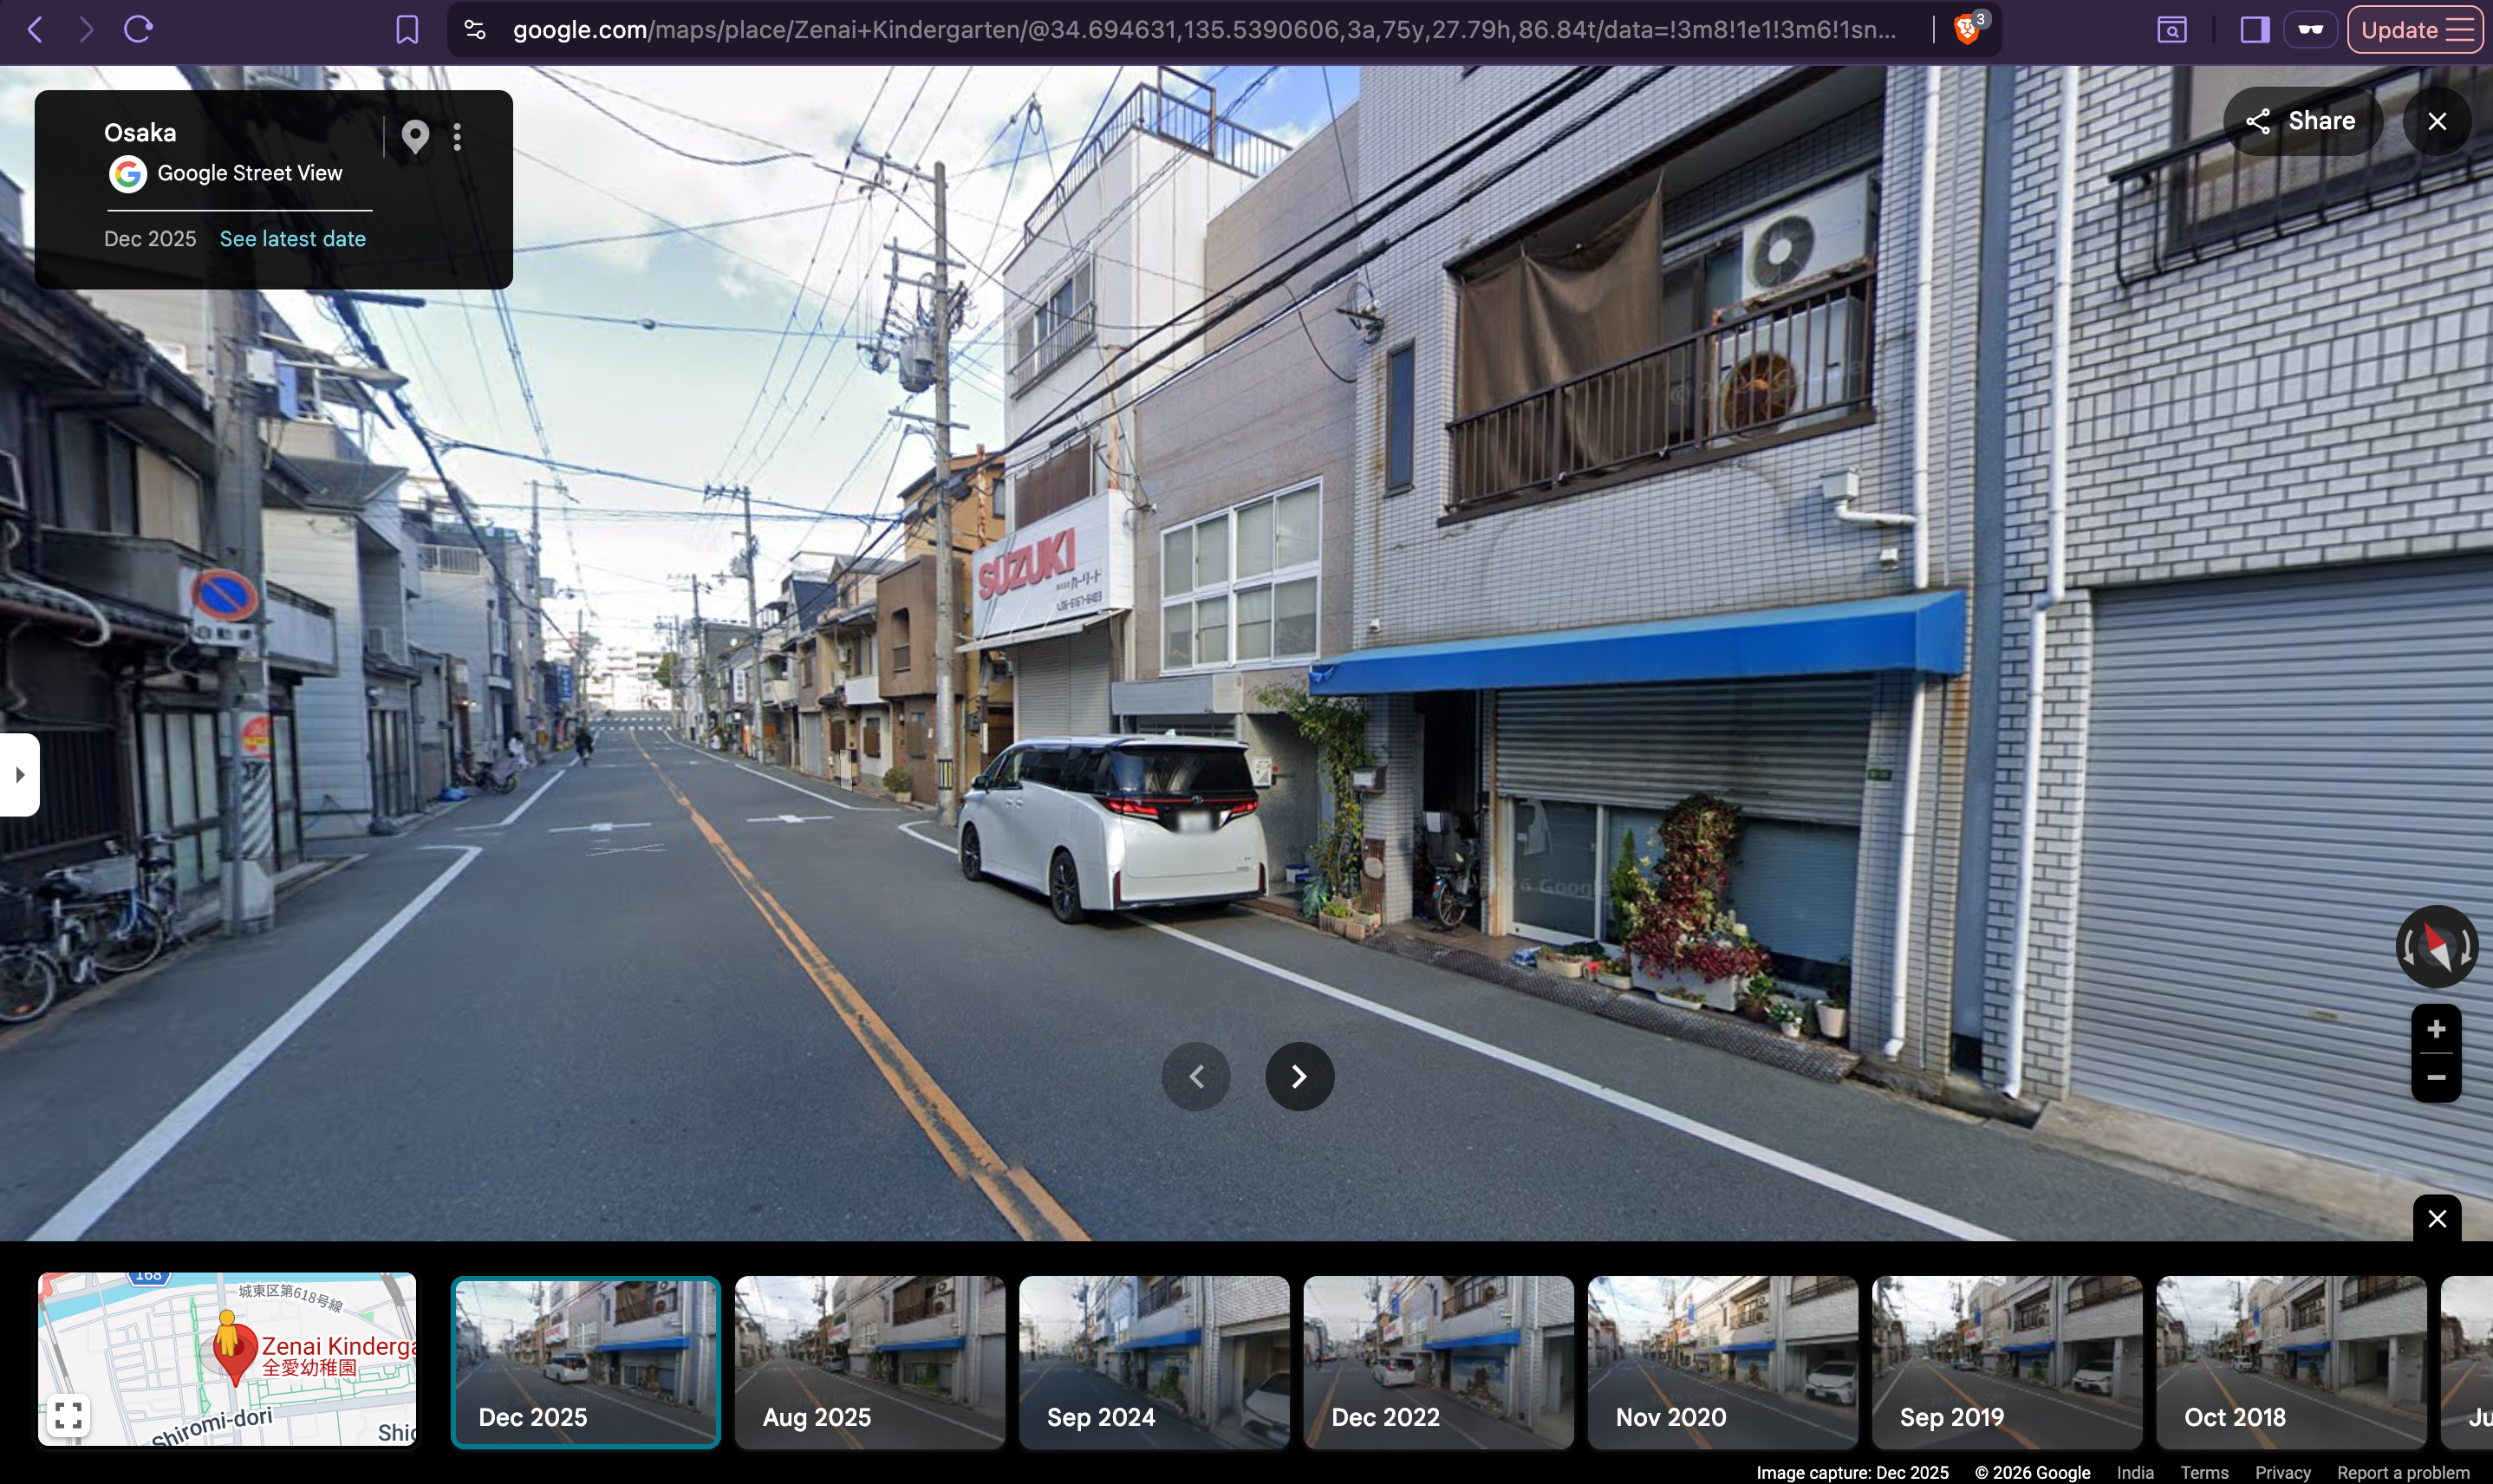Click the Osaka title text
The width and height of the screenshot is (2493, 1484).
coord(140,133)
